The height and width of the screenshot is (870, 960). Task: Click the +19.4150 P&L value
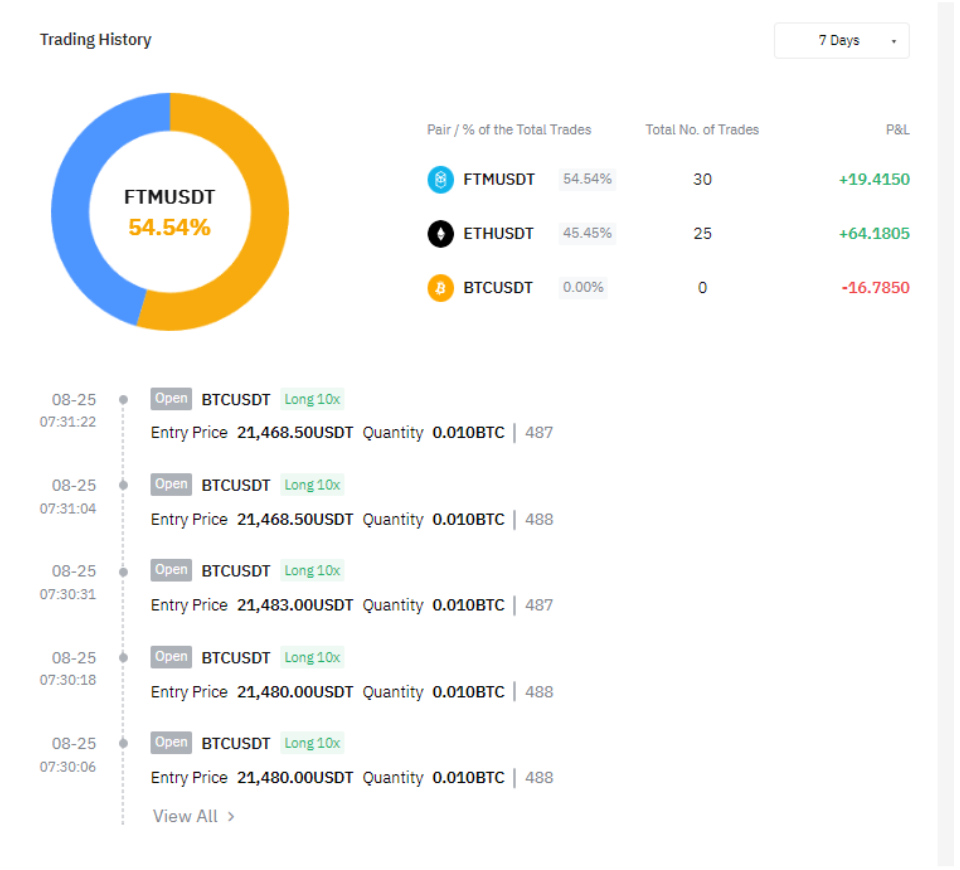(874, 179)
